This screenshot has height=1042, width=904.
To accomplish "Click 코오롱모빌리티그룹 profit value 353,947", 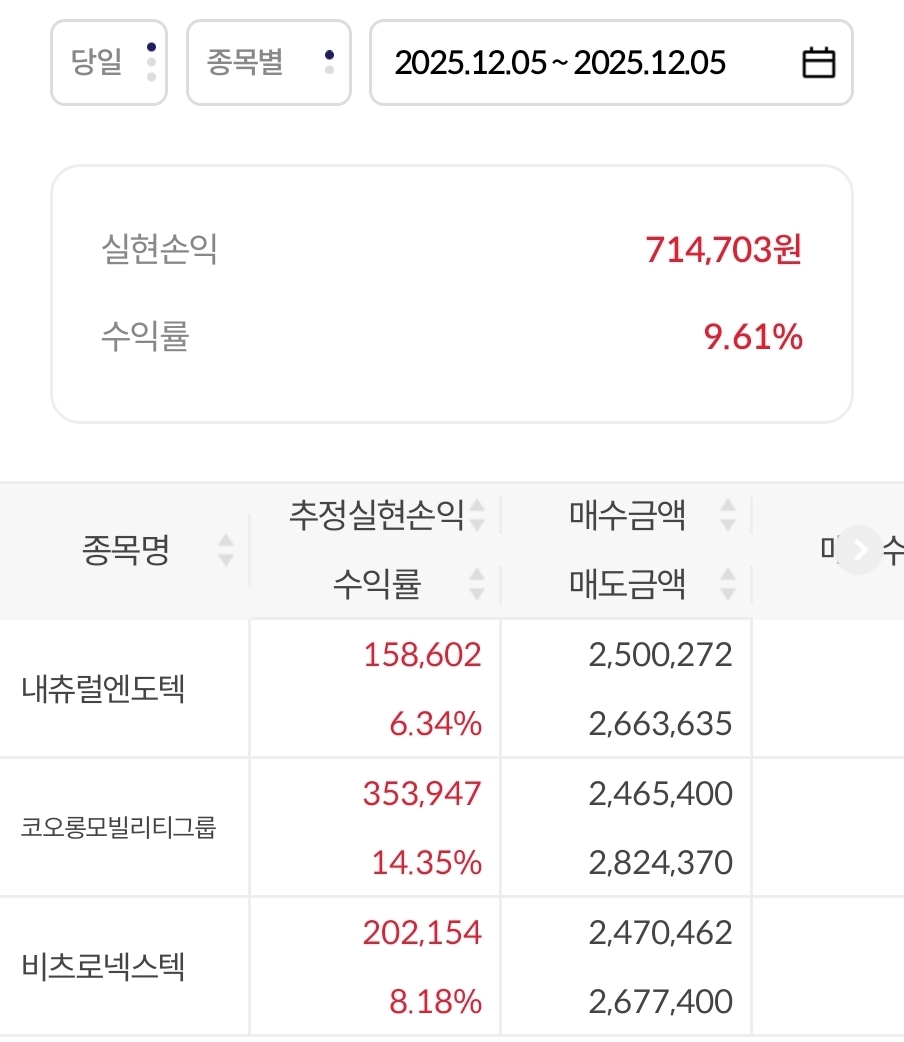I will coord(421,794).
